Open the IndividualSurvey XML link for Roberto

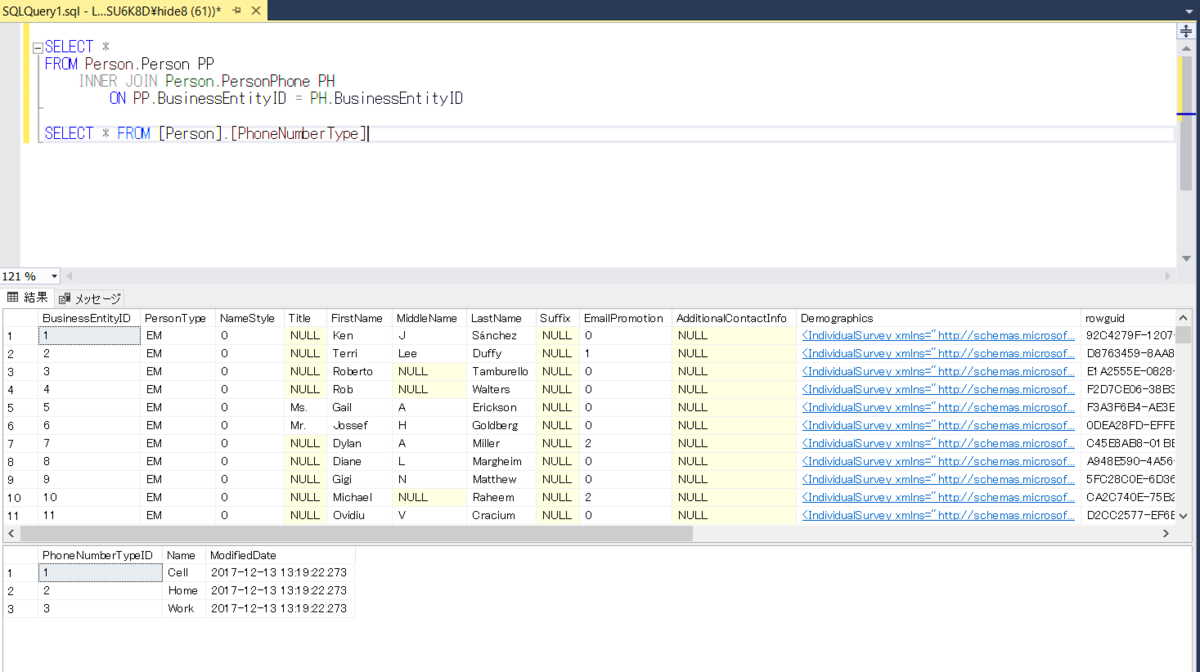[938, 372]
